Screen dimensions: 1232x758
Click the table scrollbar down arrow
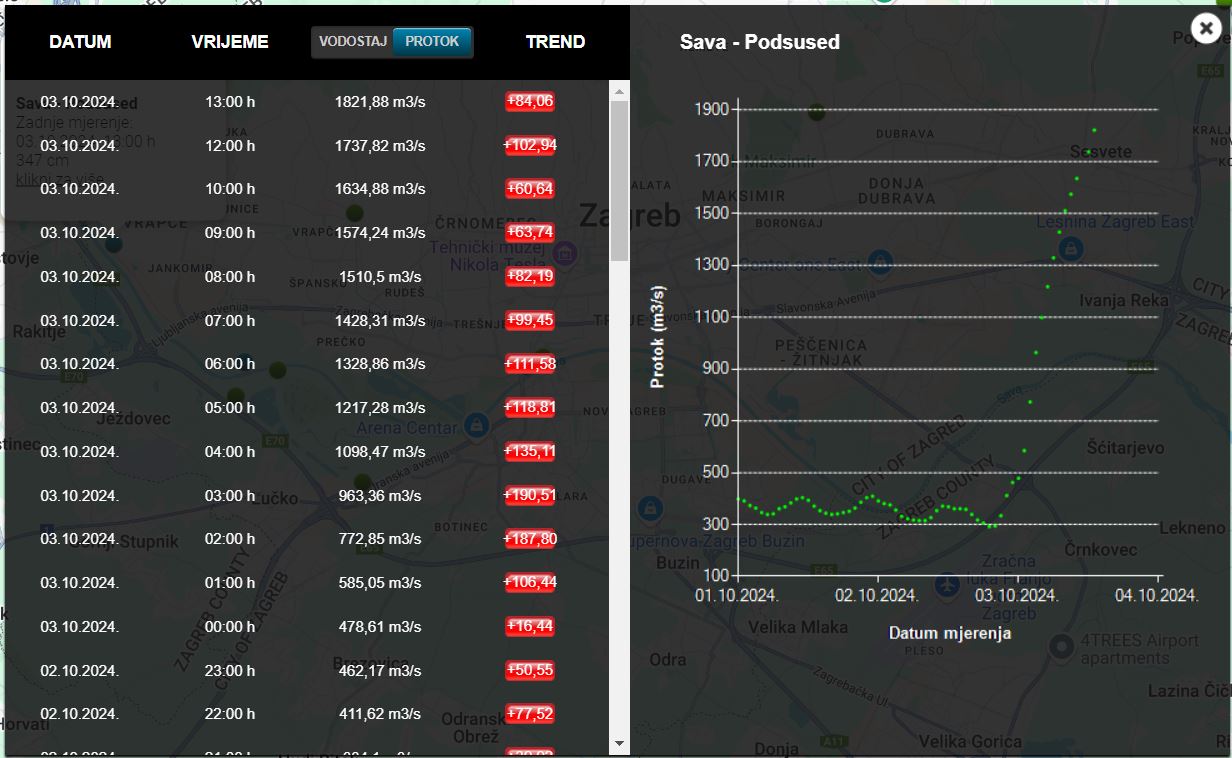619,743
